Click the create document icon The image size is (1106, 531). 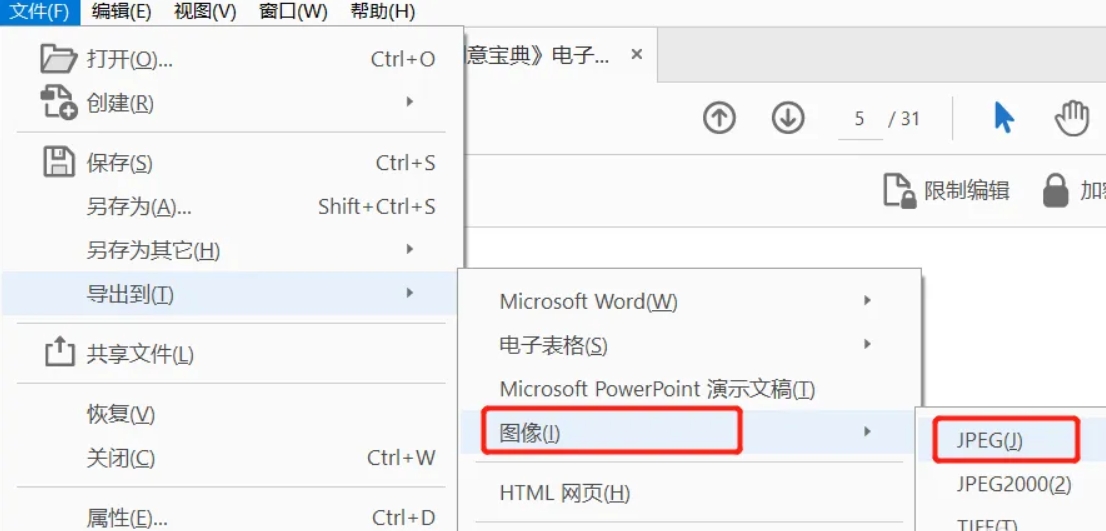click(58, 102)
